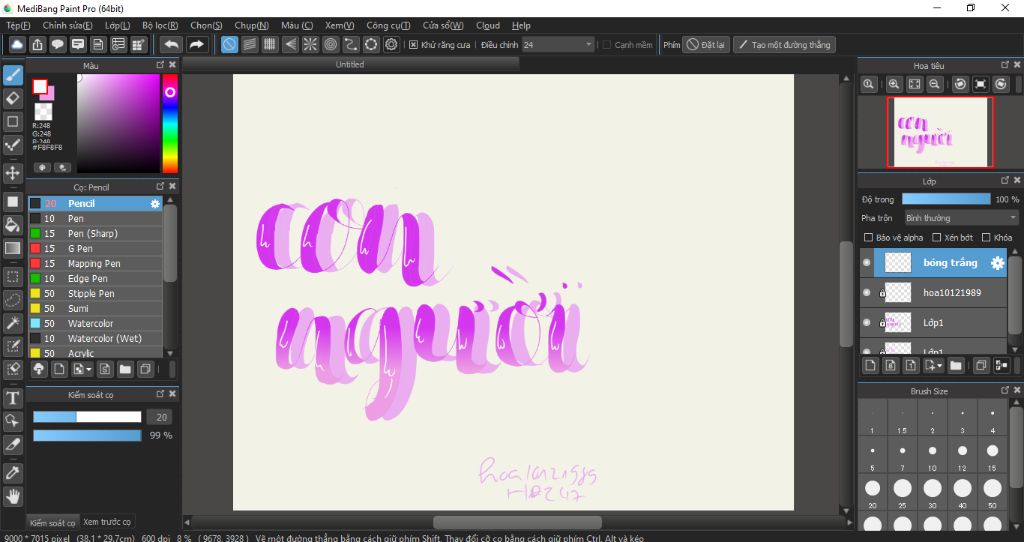Click the Đặt lại reset button
1024x542 pixels.
click(706, 44)
